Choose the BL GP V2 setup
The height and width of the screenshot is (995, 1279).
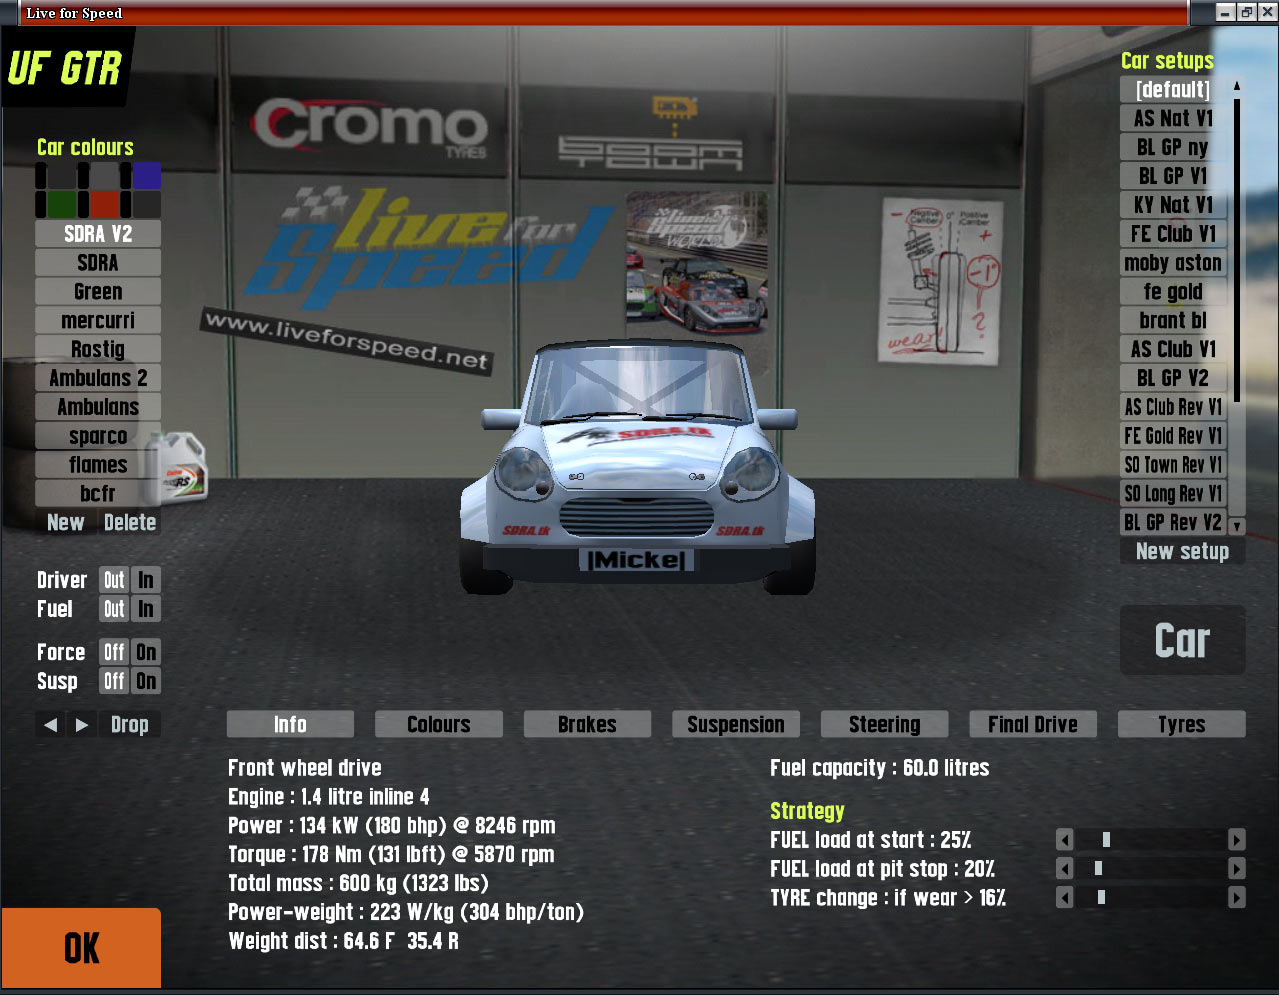[x=1173, y=378]
